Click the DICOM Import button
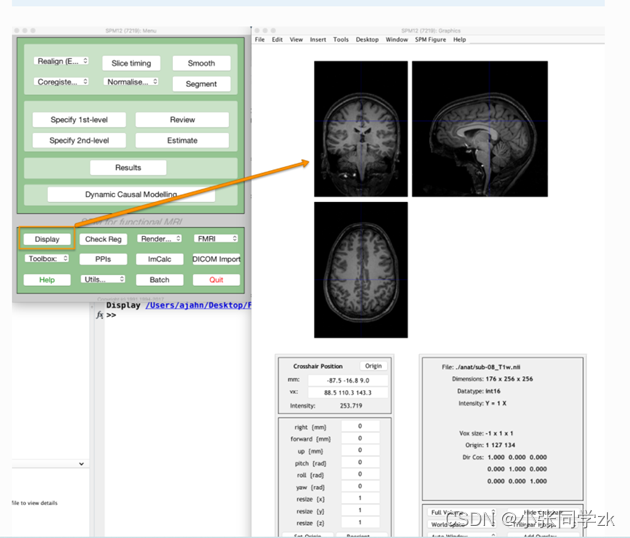630x538 pixels. (x=216, y=259)
